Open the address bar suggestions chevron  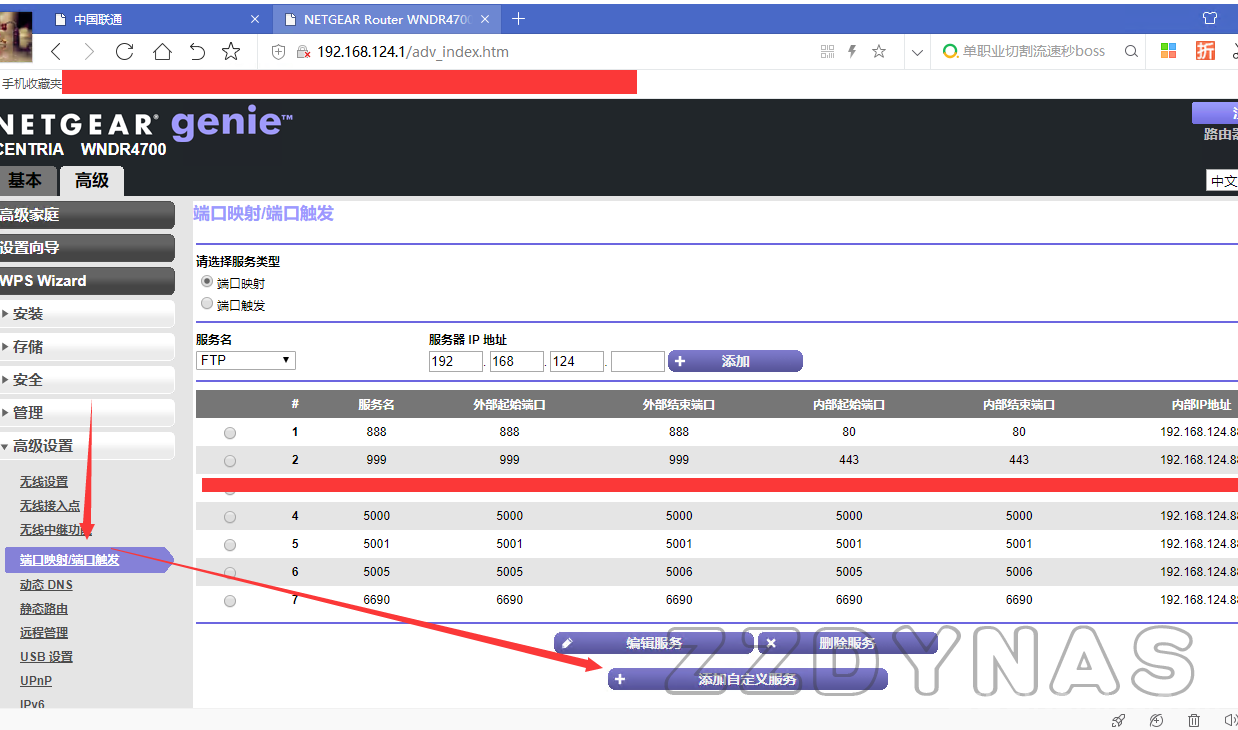[917, 52]
